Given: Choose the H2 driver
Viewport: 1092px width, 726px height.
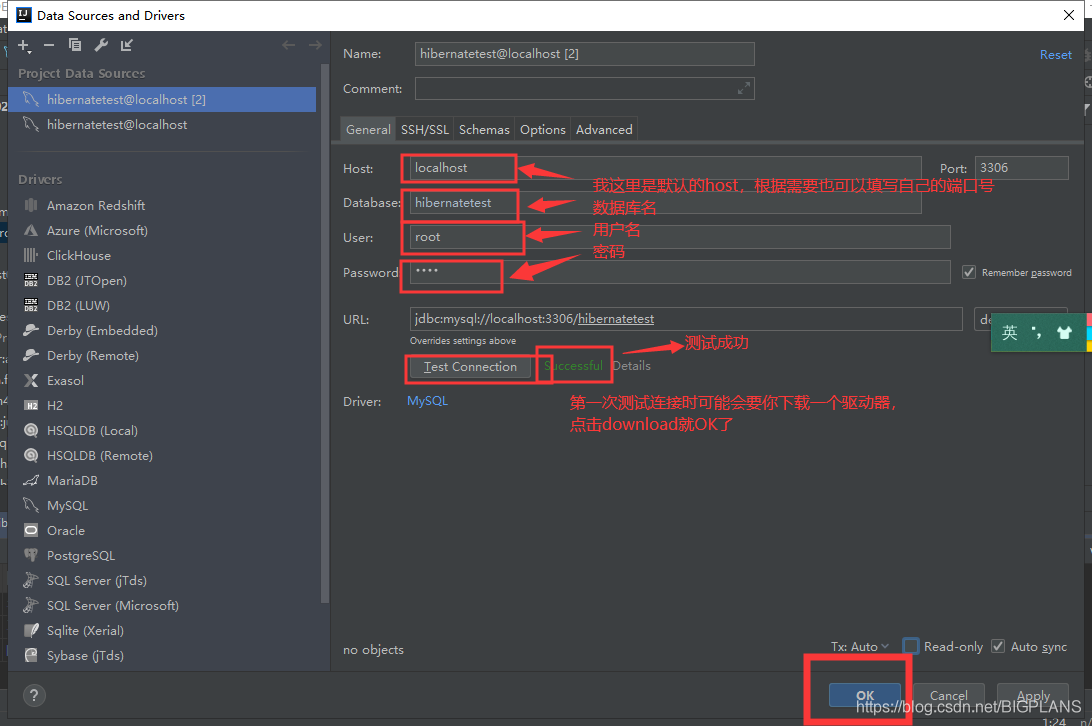Looking at the screenshot, I should [54, 406].
